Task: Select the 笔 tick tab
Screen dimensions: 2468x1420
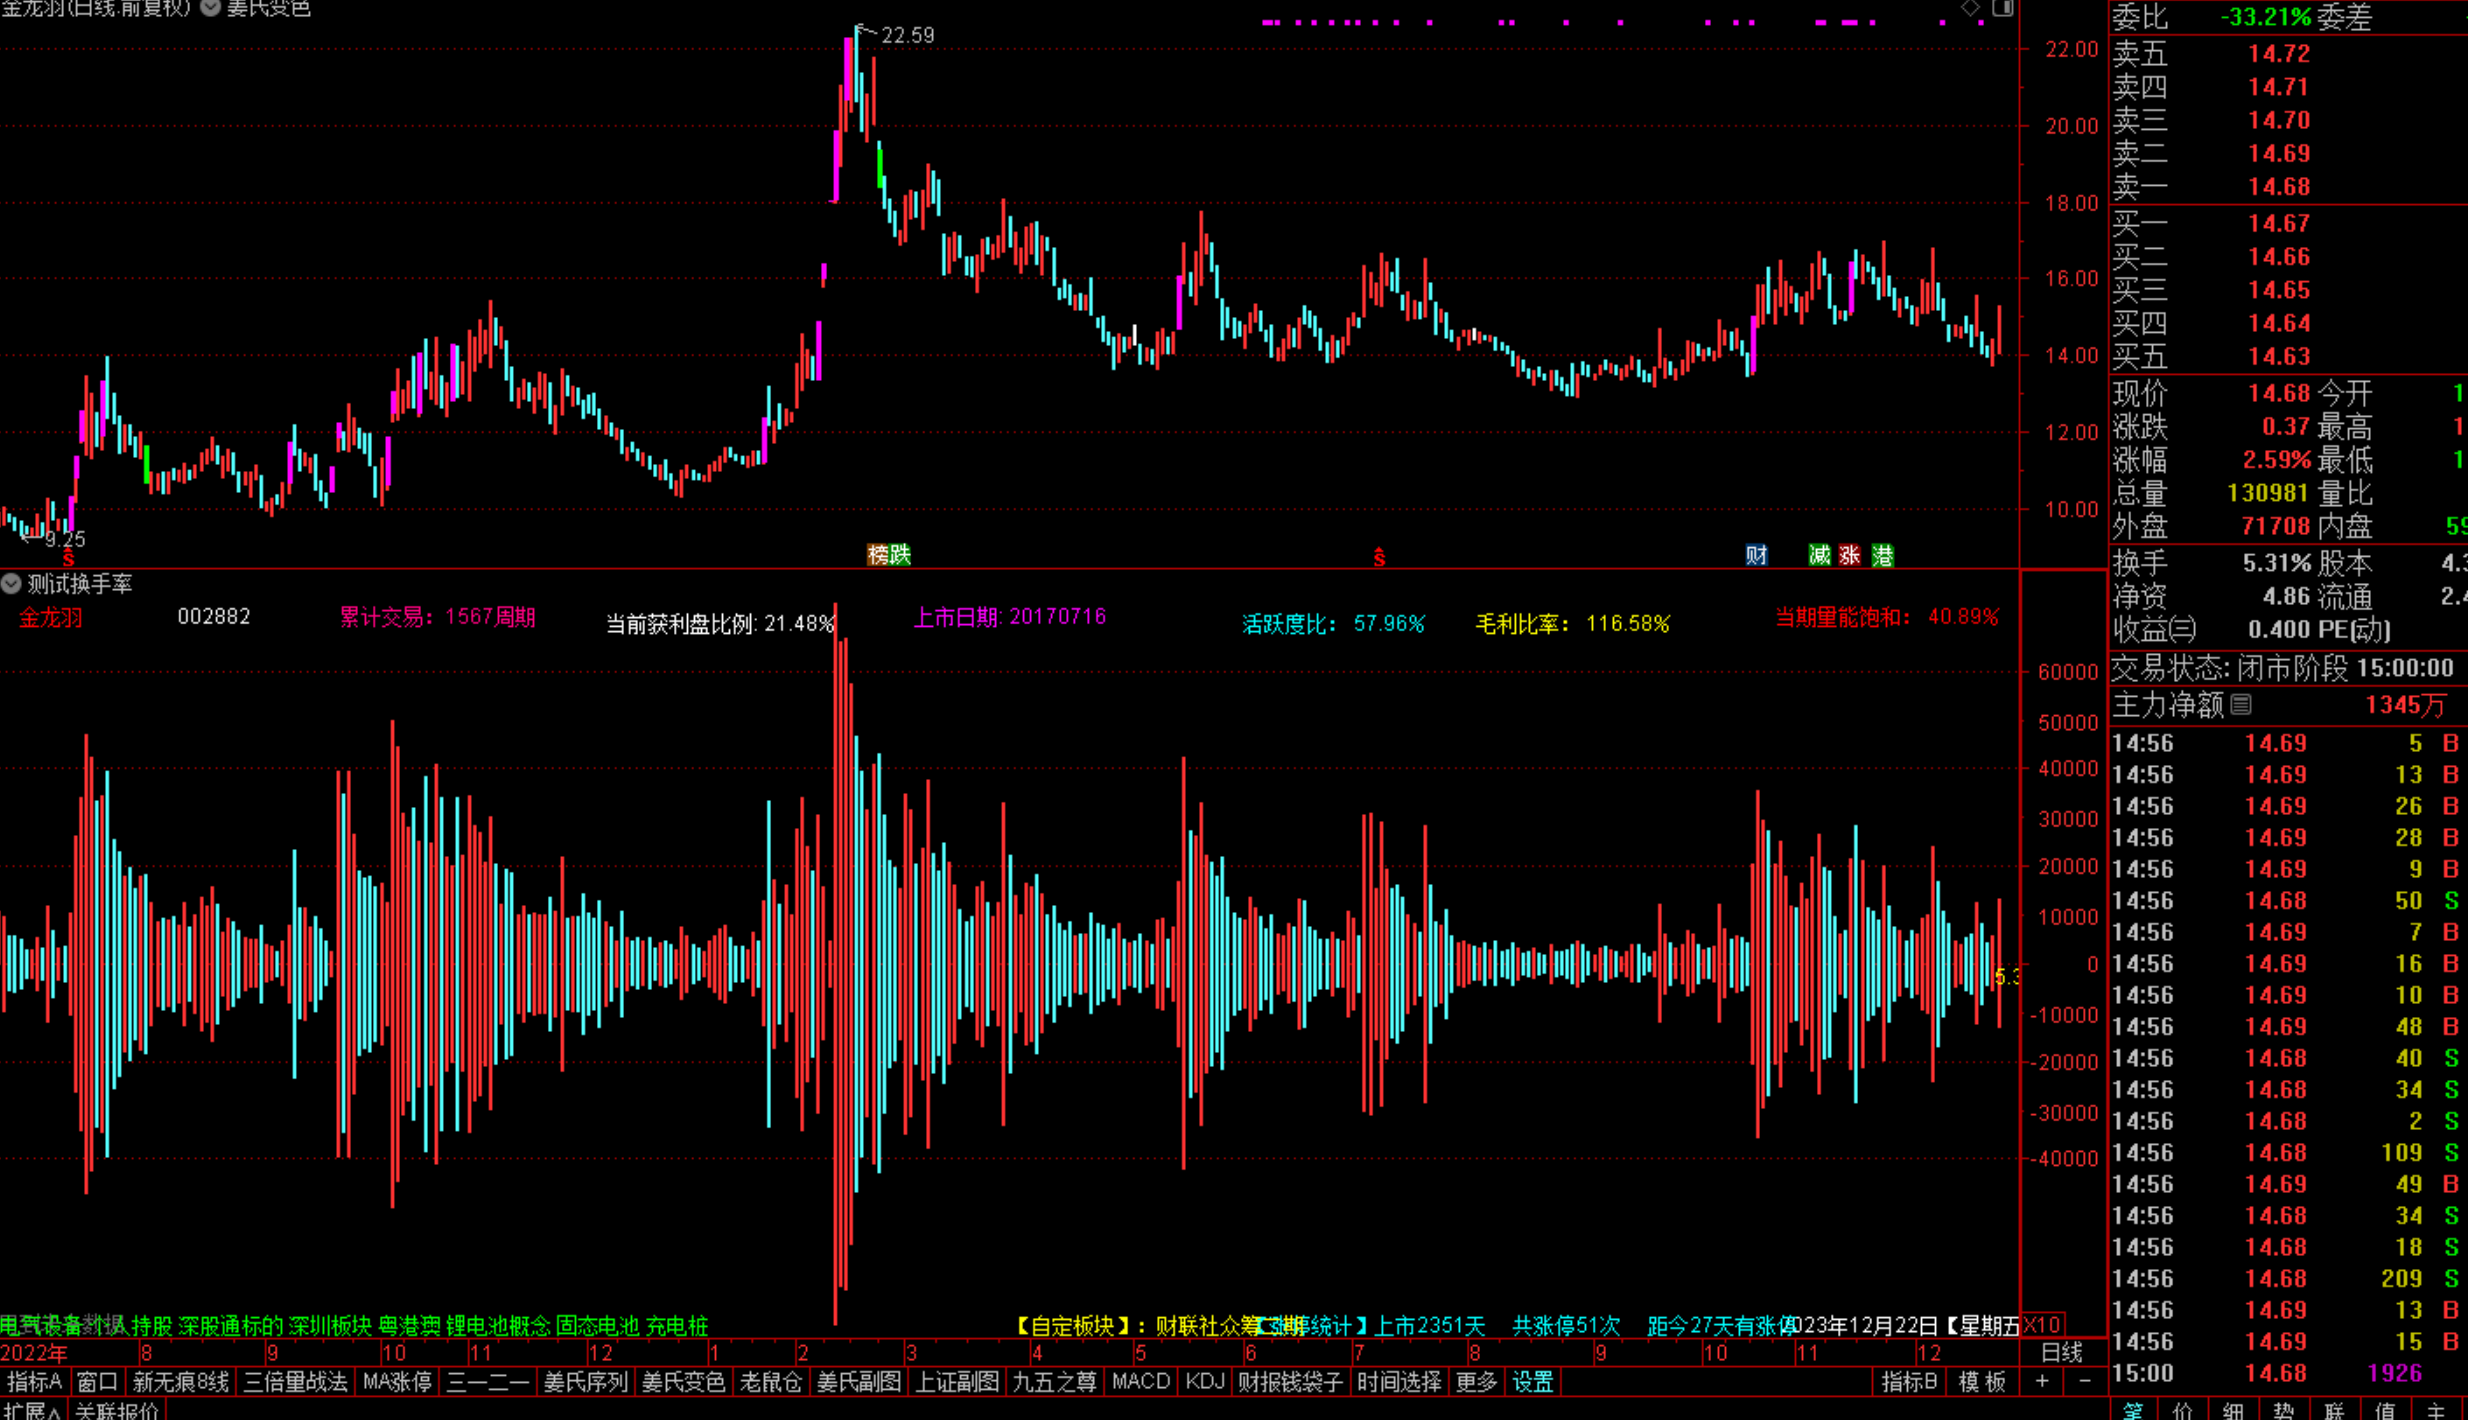Action: pyautogui.click(x=2133, y=1410)
